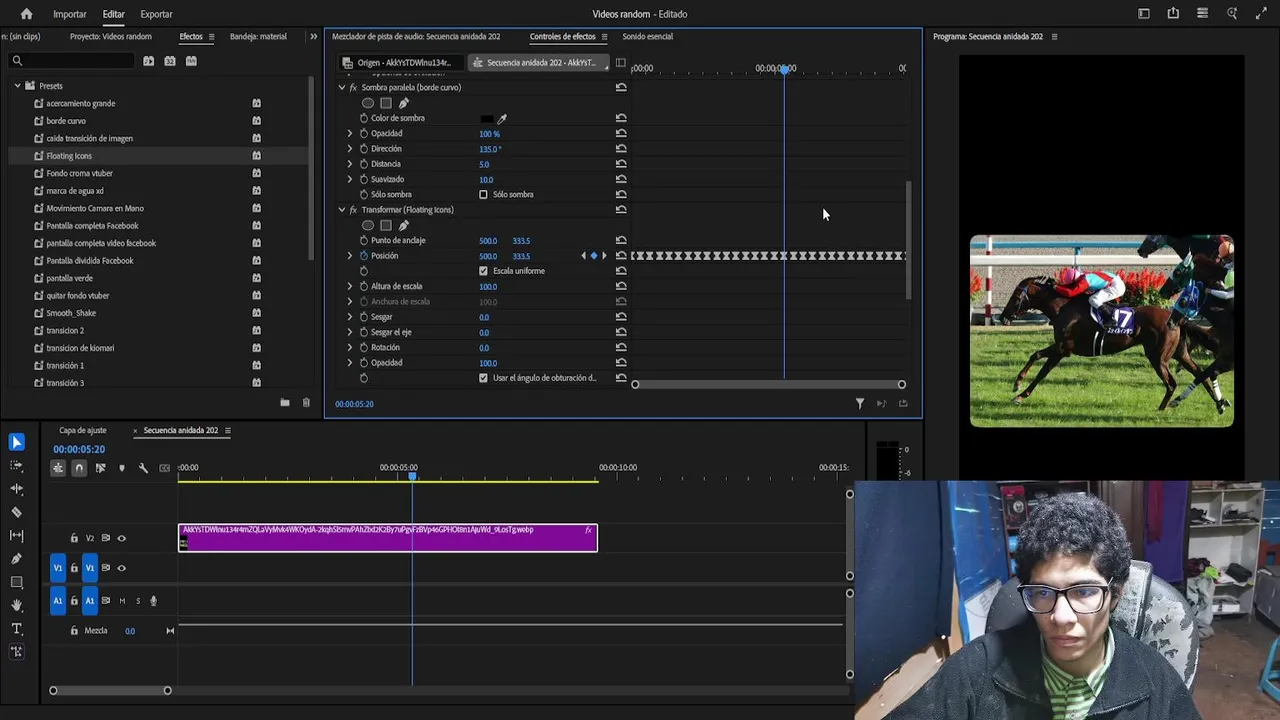This screenshot has width=1280, height=720.
Task: Click New custom bin folder icon
Action: (285, 402)
